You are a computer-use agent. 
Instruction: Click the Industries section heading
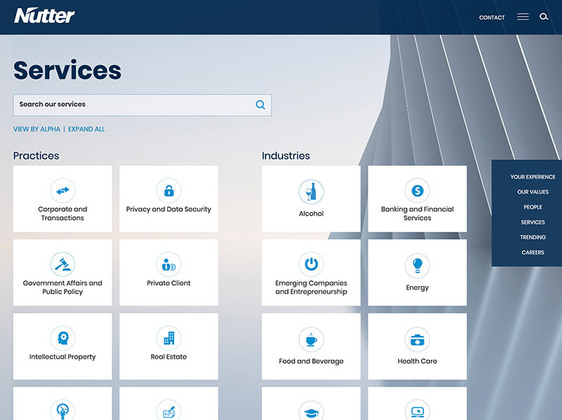pos(286,156)
